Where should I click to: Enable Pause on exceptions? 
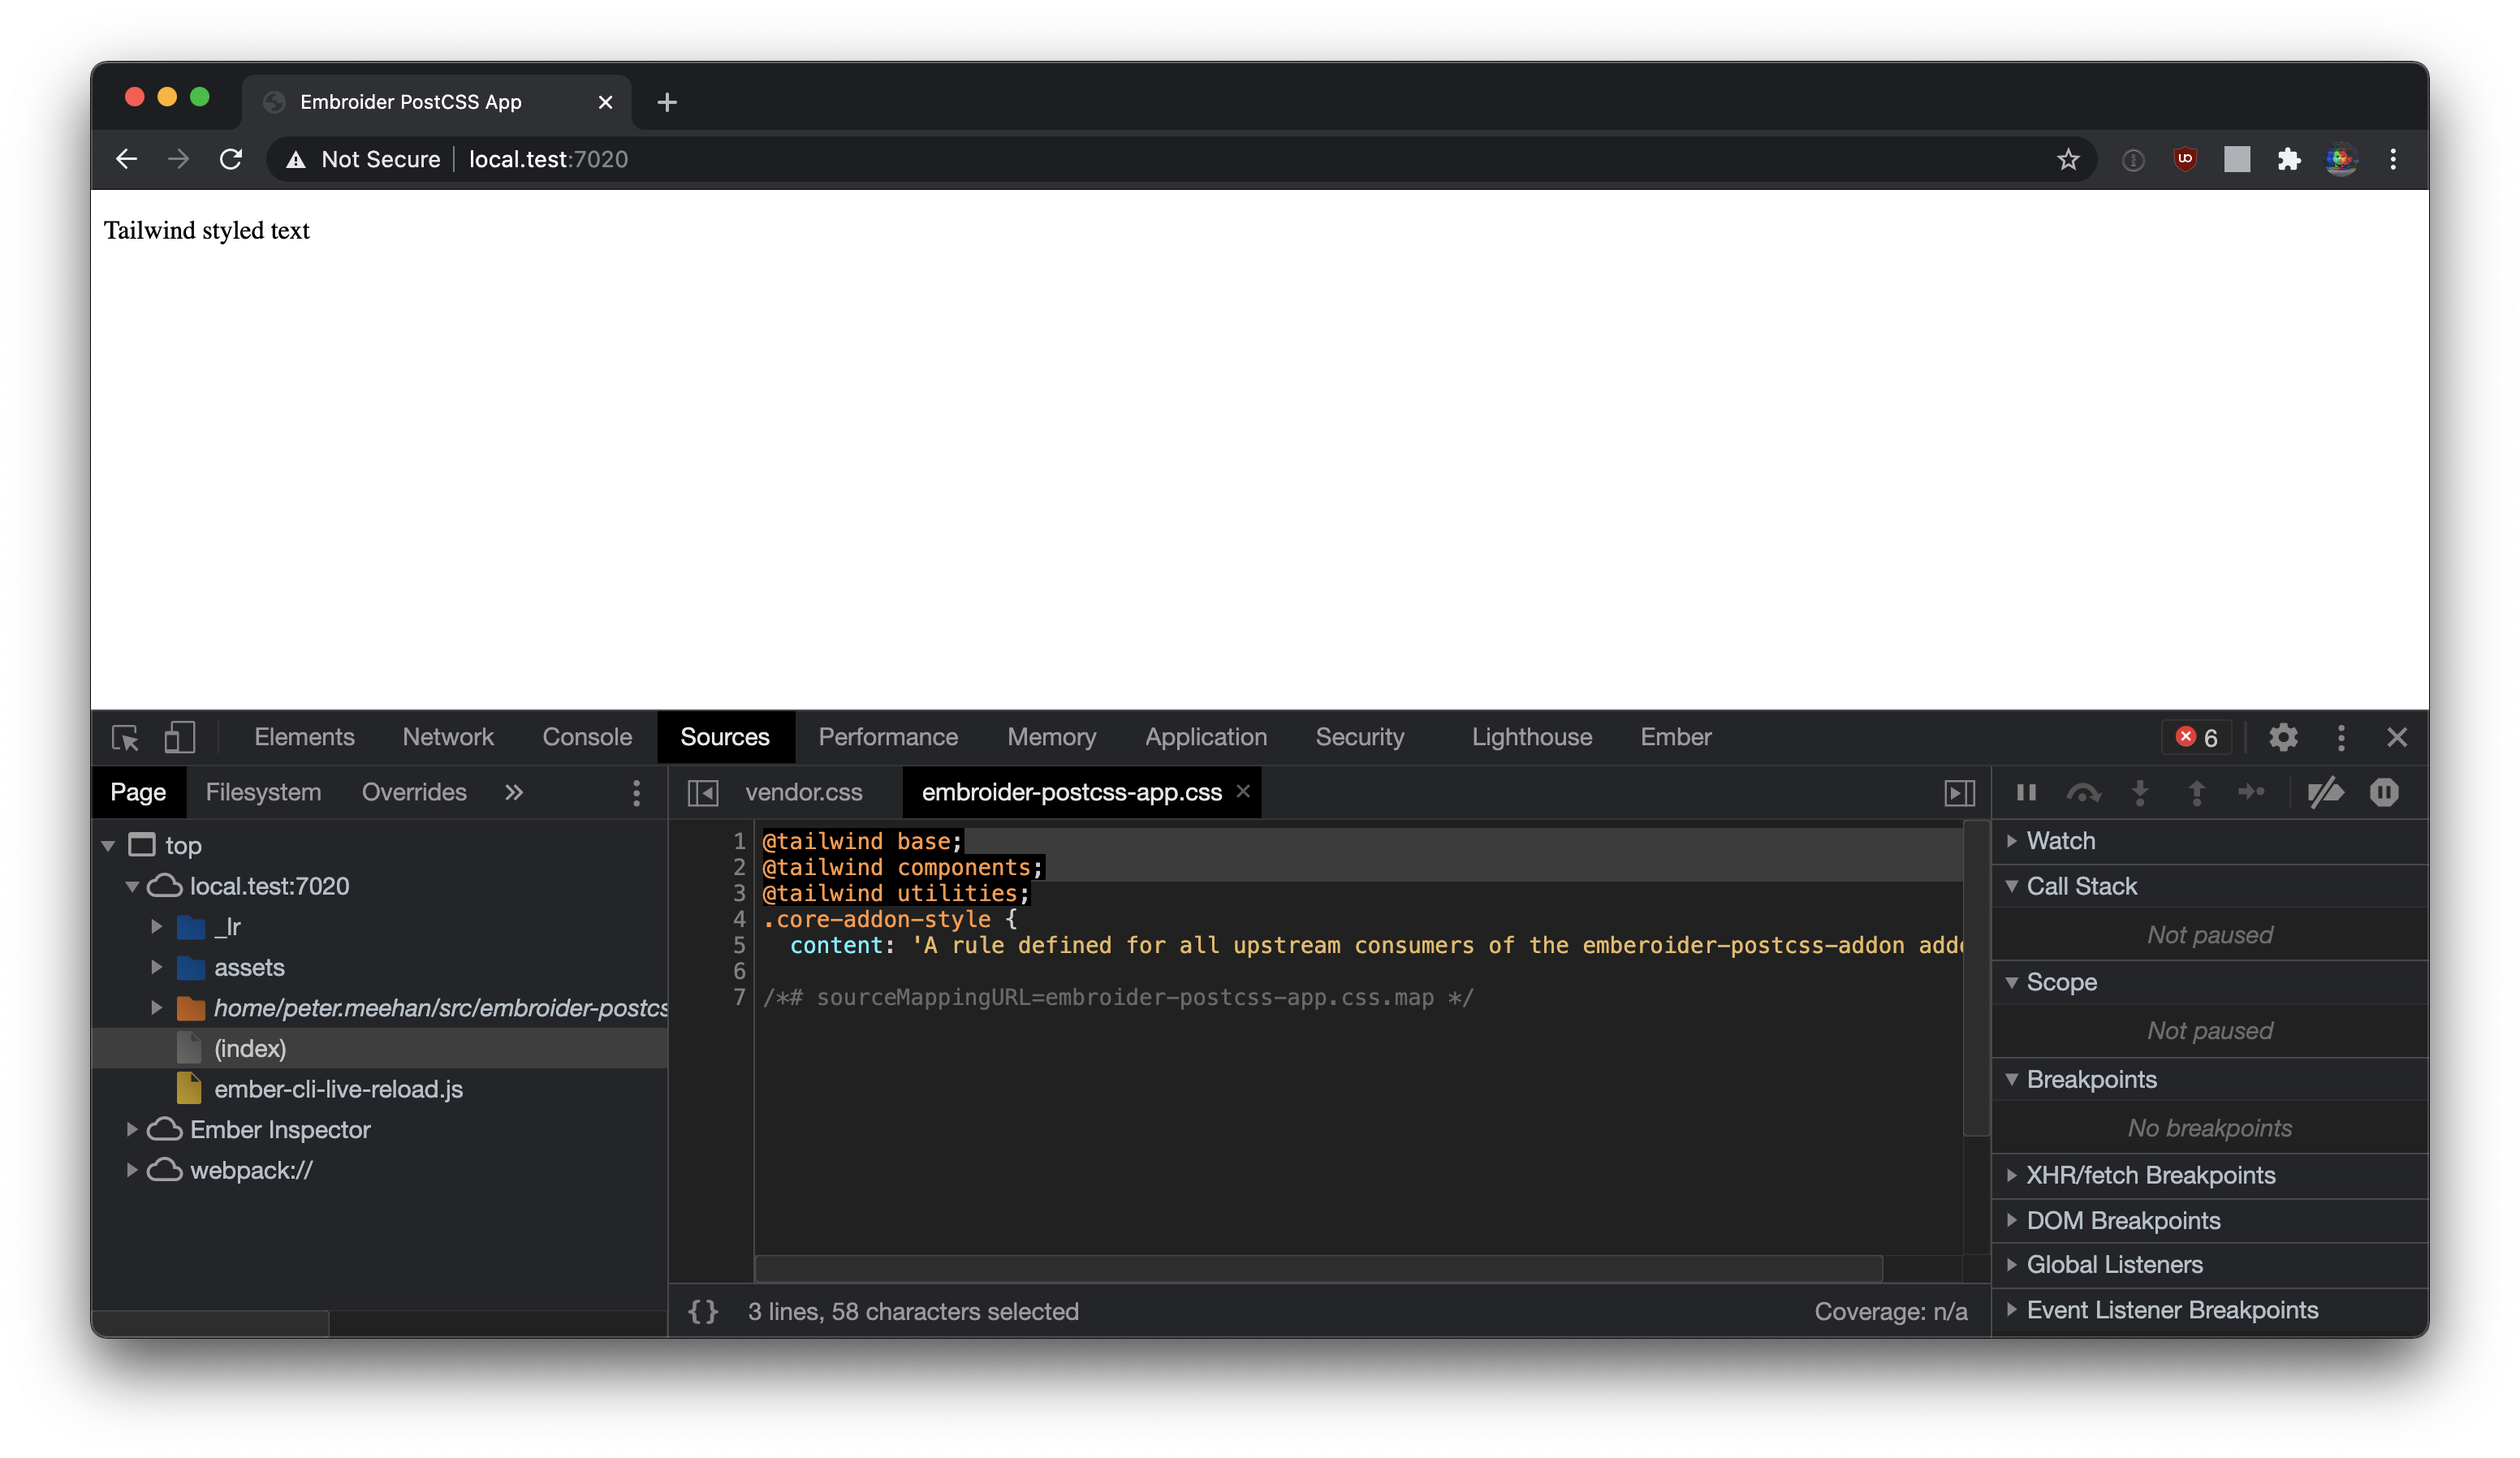click(x=2385, y=792)
